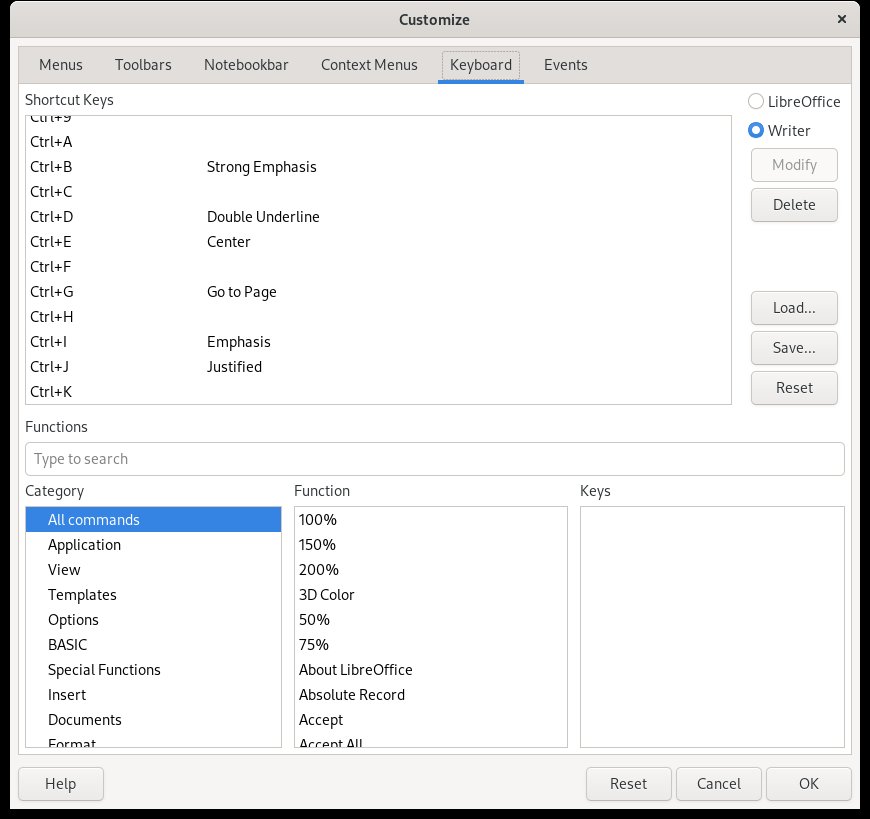Select the Writer radio button

pyautogui.click(x=756, y=130)
